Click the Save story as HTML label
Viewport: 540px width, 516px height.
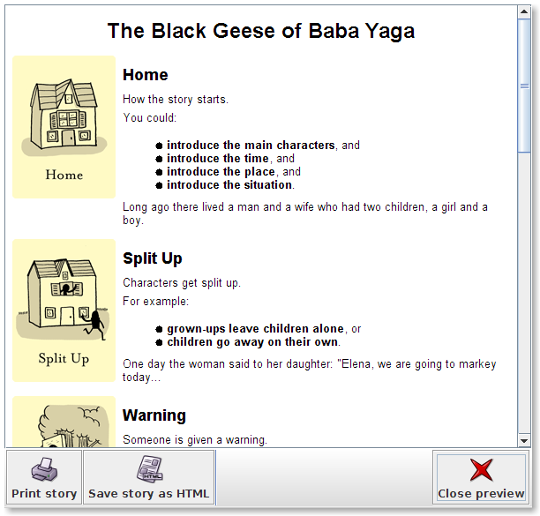point(149,494)
